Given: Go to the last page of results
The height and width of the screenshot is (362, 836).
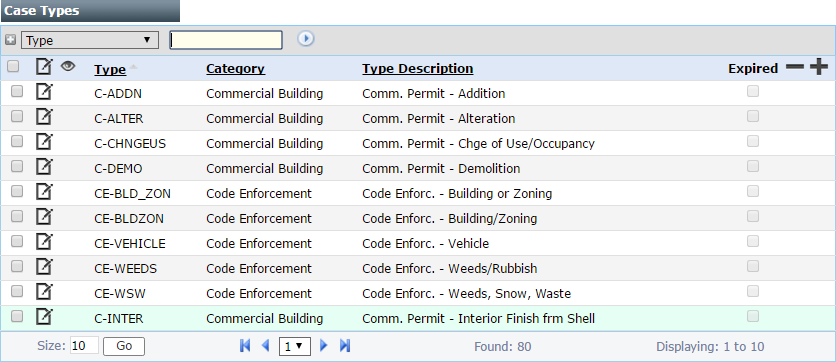Looking at the screenshot, I should click(345, 345).
